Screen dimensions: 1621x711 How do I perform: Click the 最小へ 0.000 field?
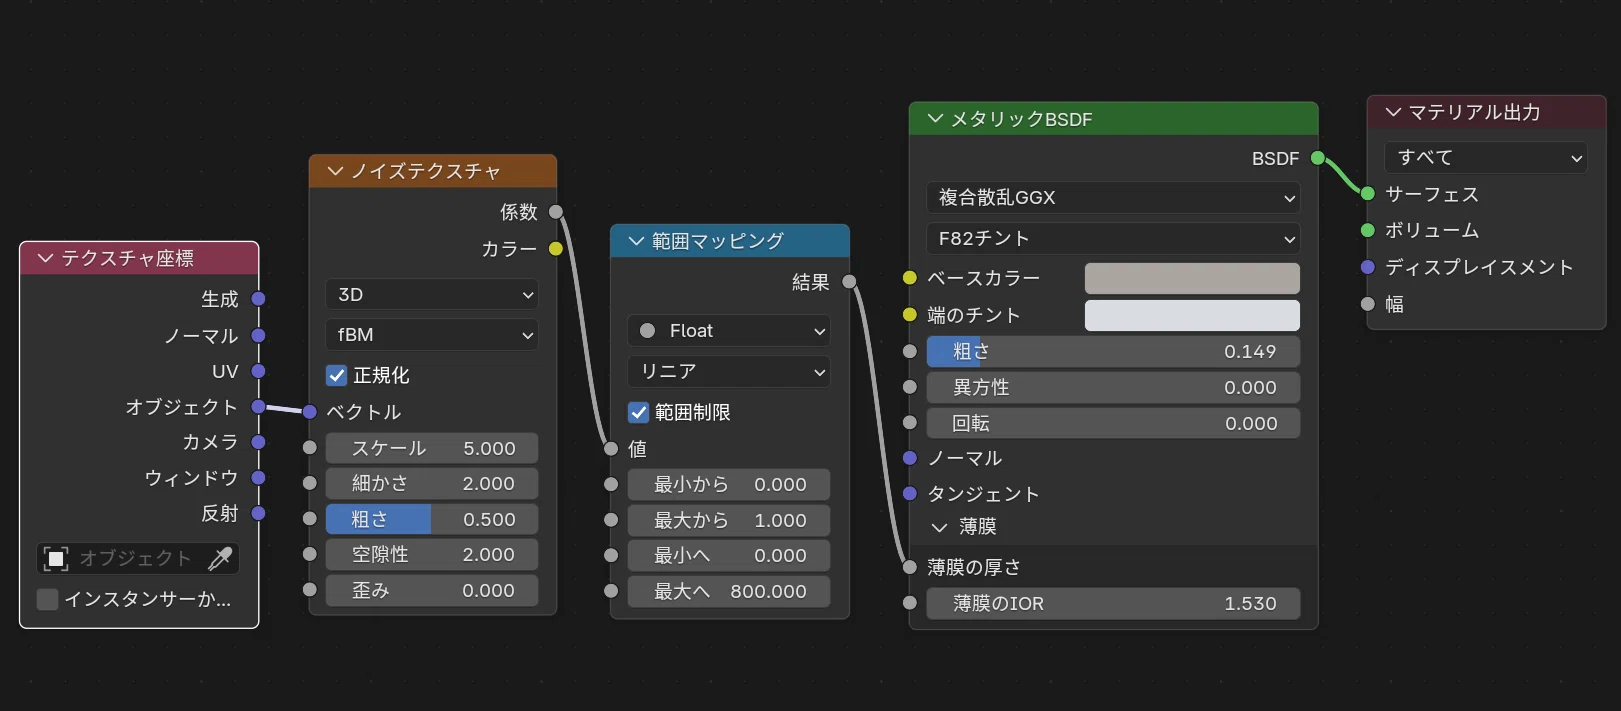click(x=729, y=555)
